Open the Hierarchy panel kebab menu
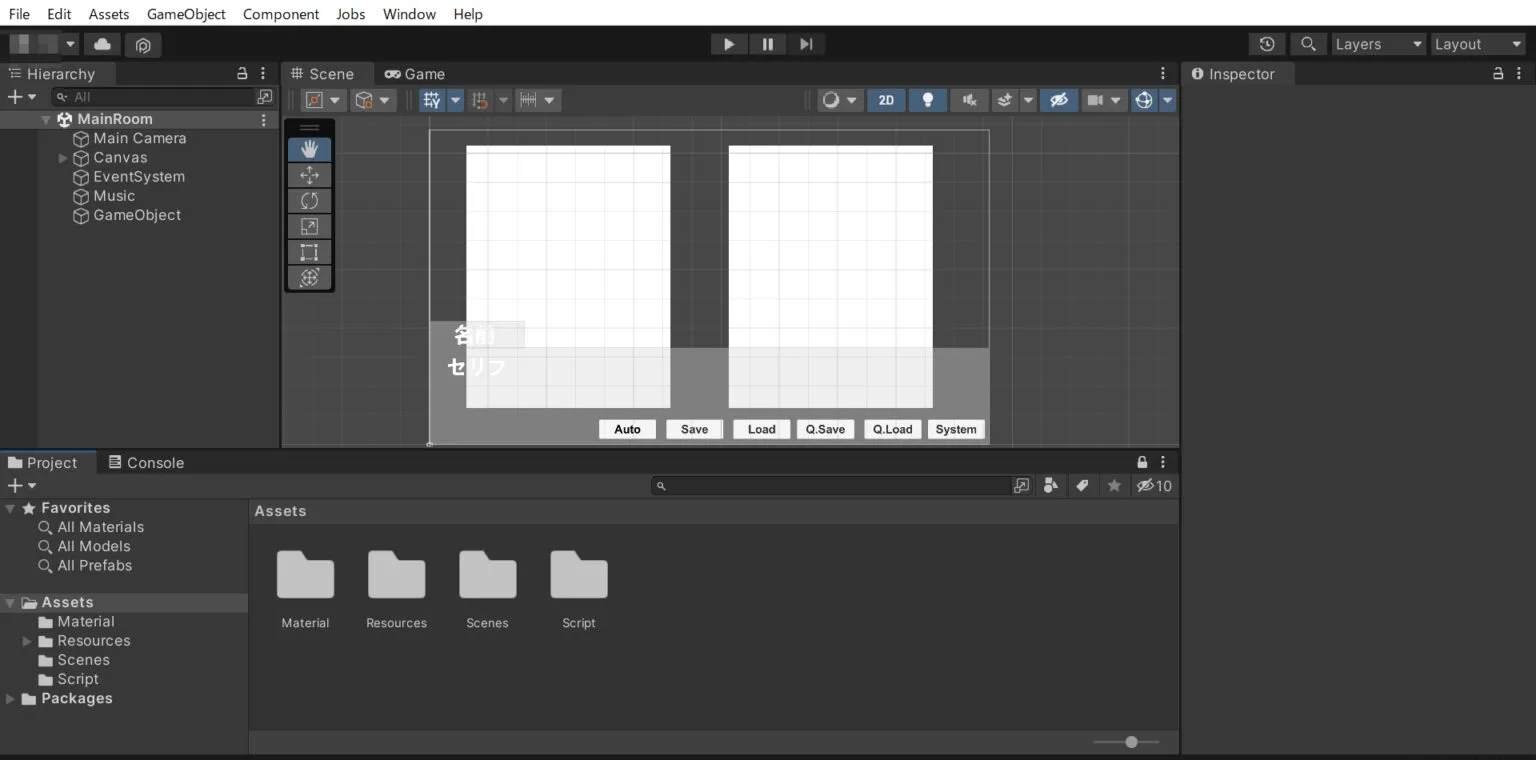This screenshot has width=1536, height=760. pyautogui.click(x=263, y=74)
